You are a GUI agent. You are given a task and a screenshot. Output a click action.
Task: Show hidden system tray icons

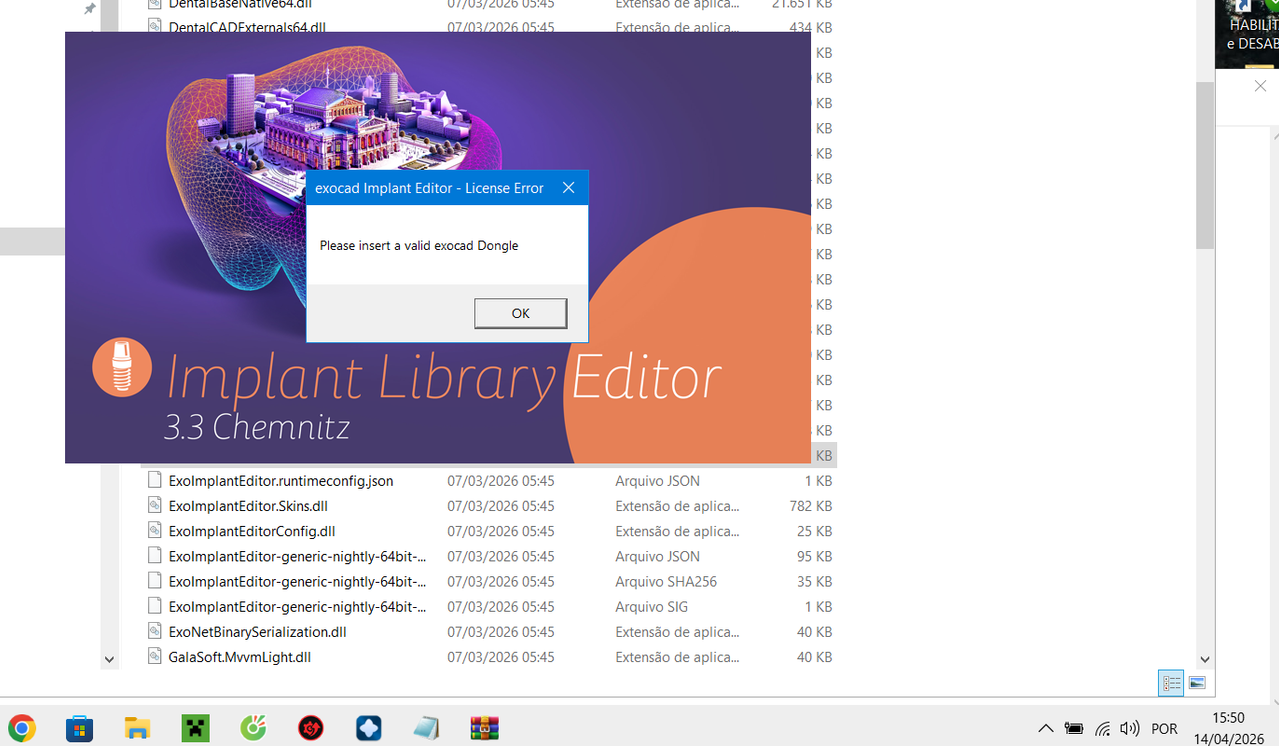click(1045, 729)
